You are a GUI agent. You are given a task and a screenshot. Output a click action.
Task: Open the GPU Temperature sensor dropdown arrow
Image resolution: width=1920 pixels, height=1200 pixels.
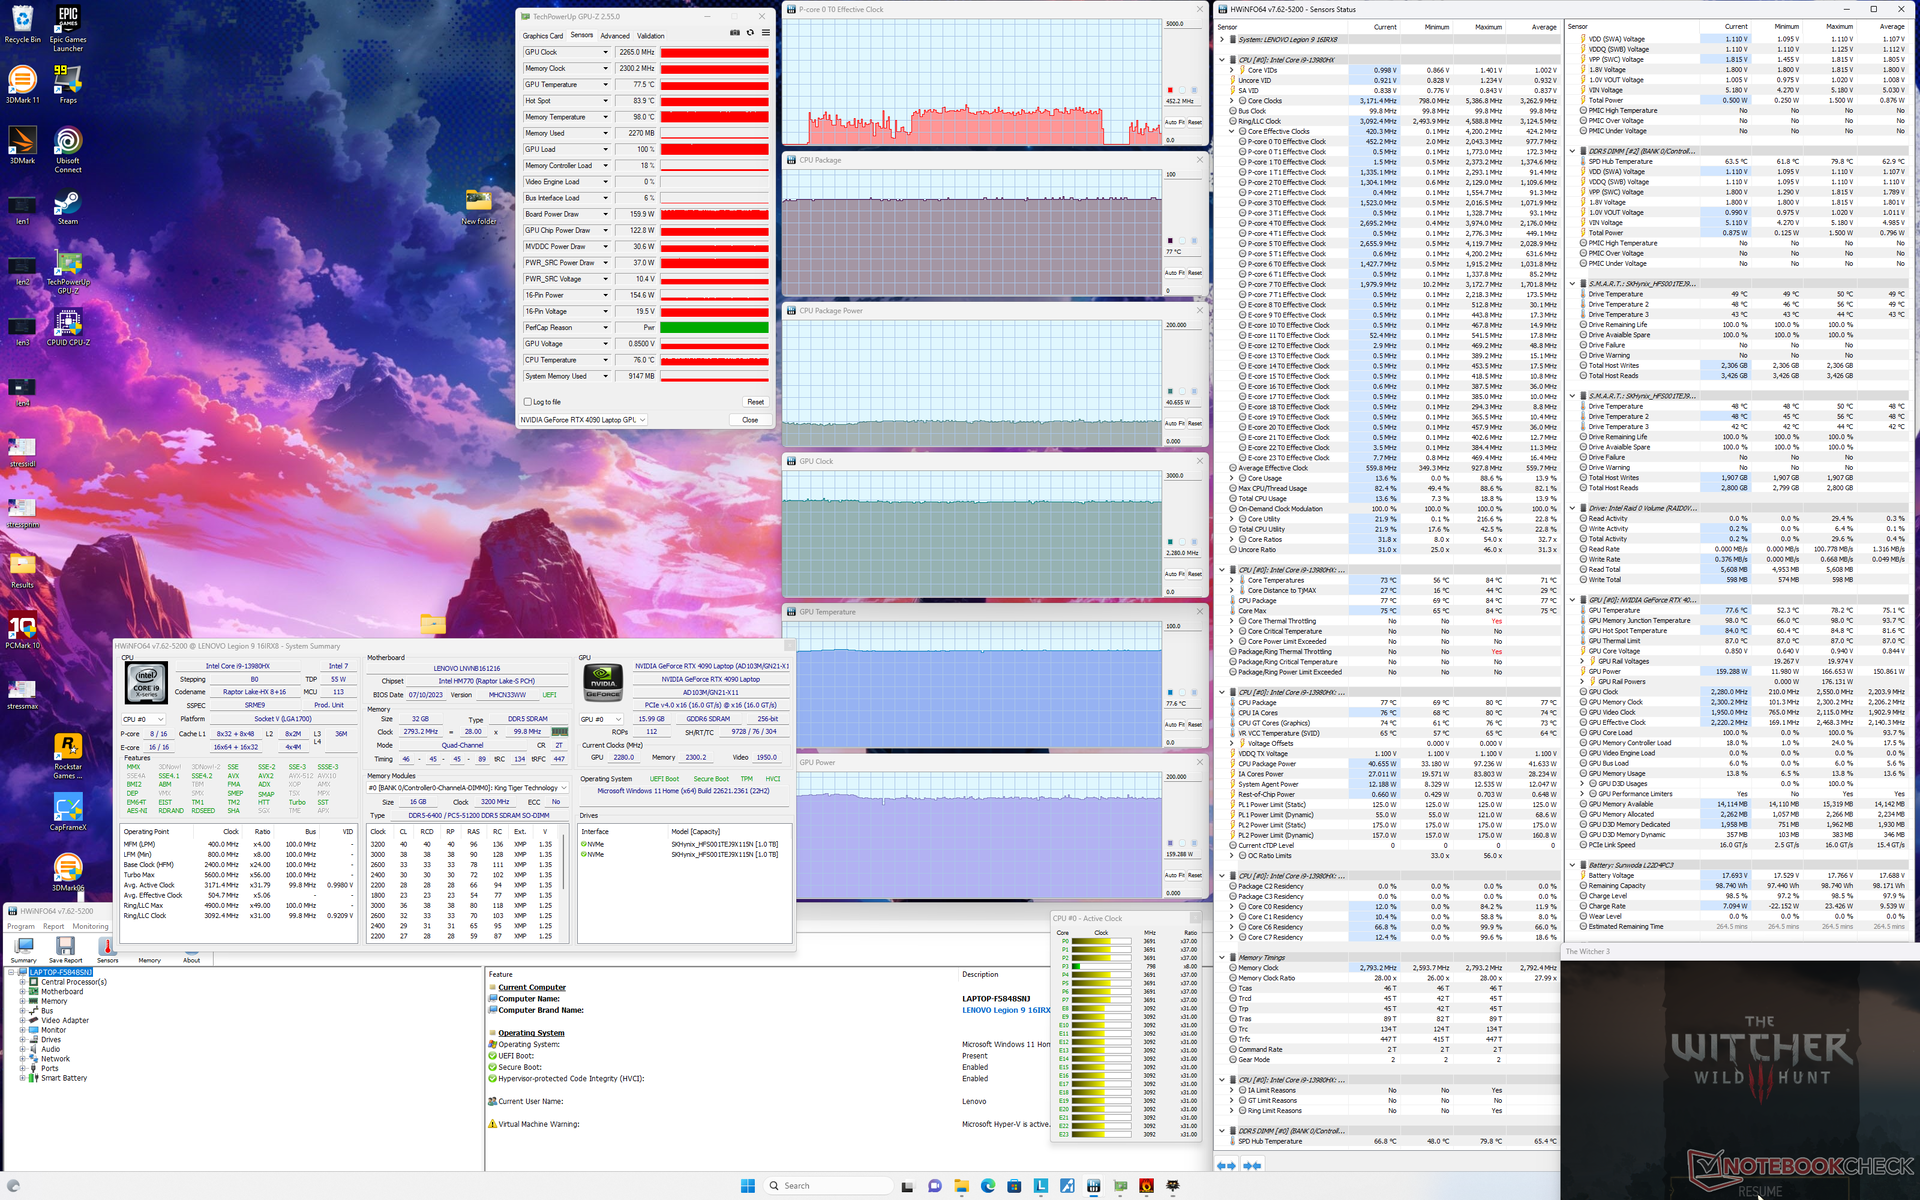point(605,85)
